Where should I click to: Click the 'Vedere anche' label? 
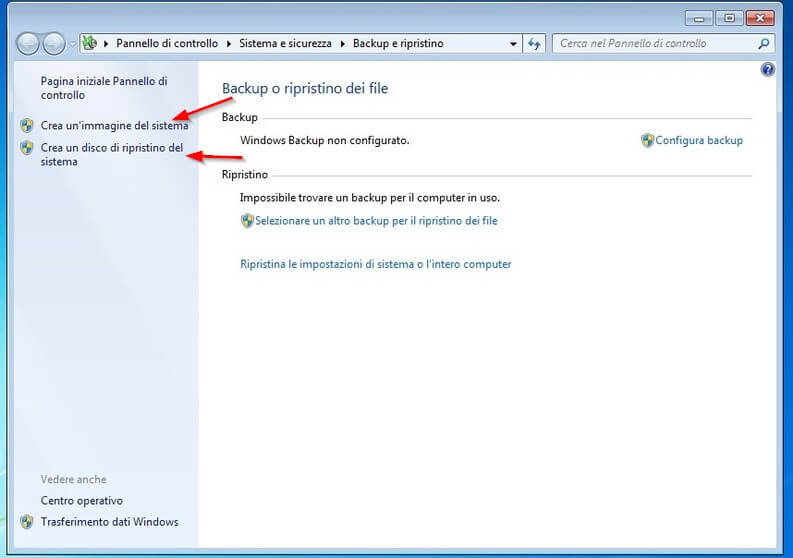pyautogui.click(x=73, y=479)
